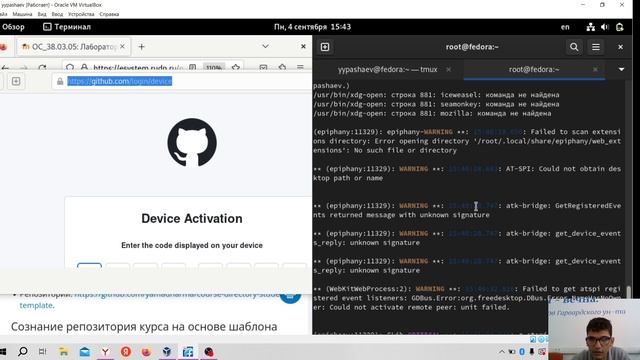The image size is (640, 360).
Task: Click the terminal window scrollbar
Action: coord(629,291)
